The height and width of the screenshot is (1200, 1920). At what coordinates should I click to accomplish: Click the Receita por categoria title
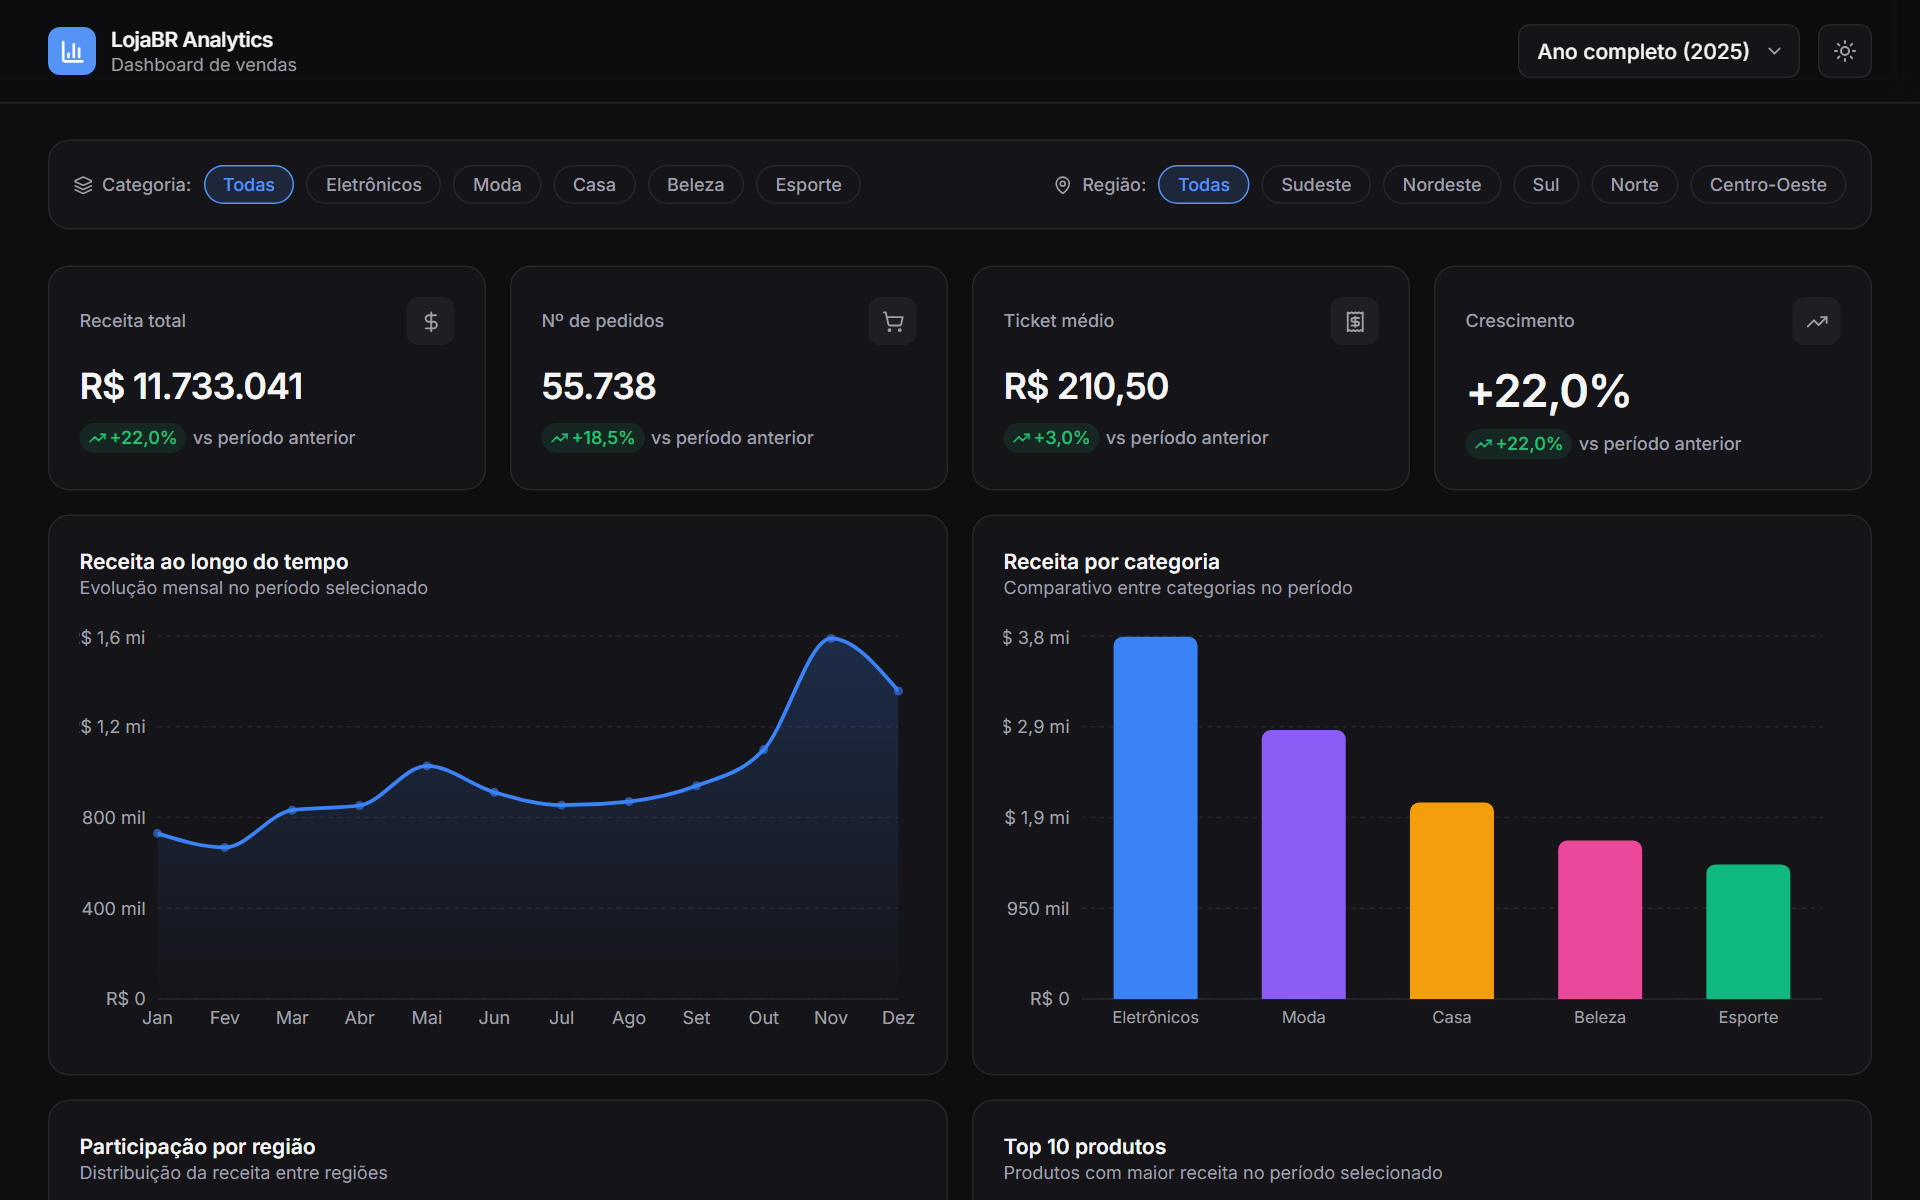(1111, 562)
